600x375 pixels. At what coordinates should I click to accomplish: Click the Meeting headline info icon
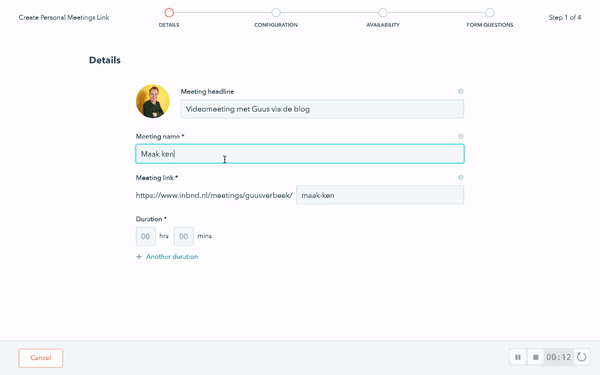coord(461,91)
